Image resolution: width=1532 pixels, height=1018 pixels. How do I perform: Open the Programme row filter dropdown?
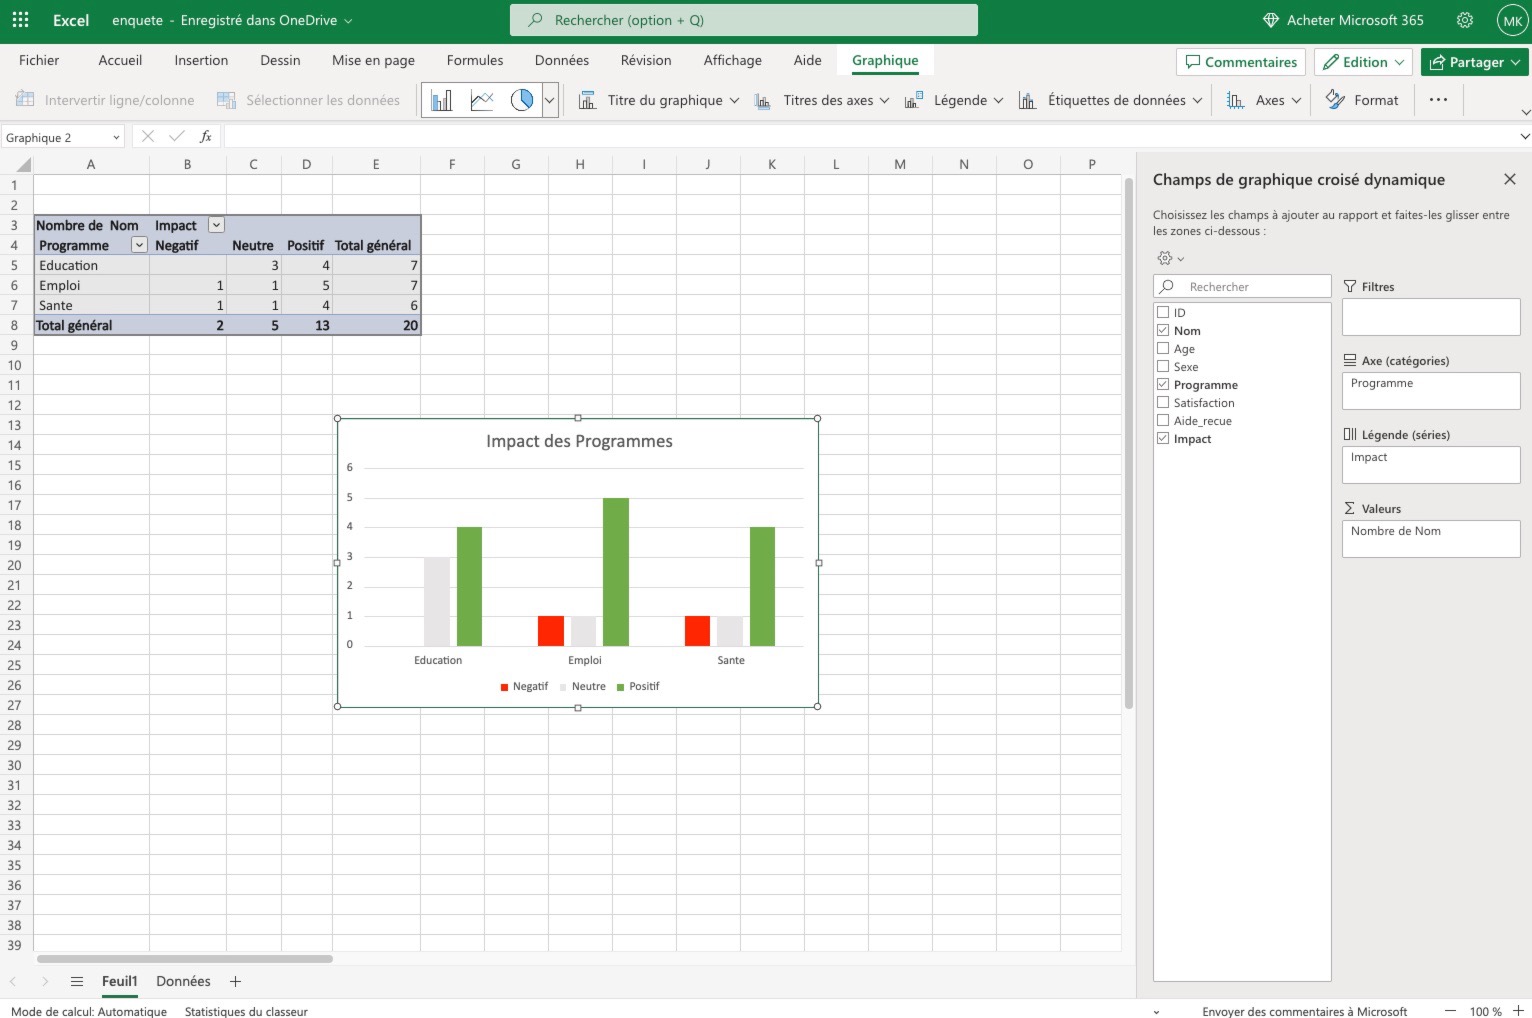pos(140,245)
